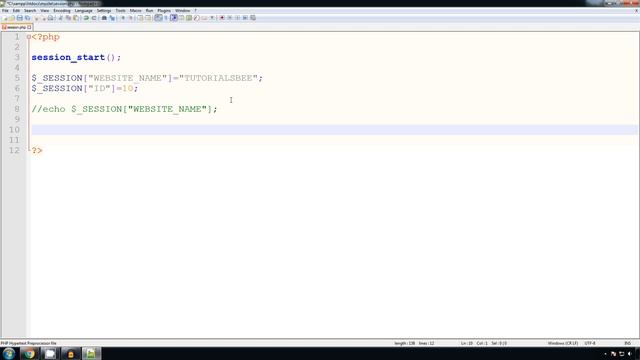The height and width of the screenshot is (360, 640).
Task: Close the session.php tab with its X
Action: pos(29,27)
